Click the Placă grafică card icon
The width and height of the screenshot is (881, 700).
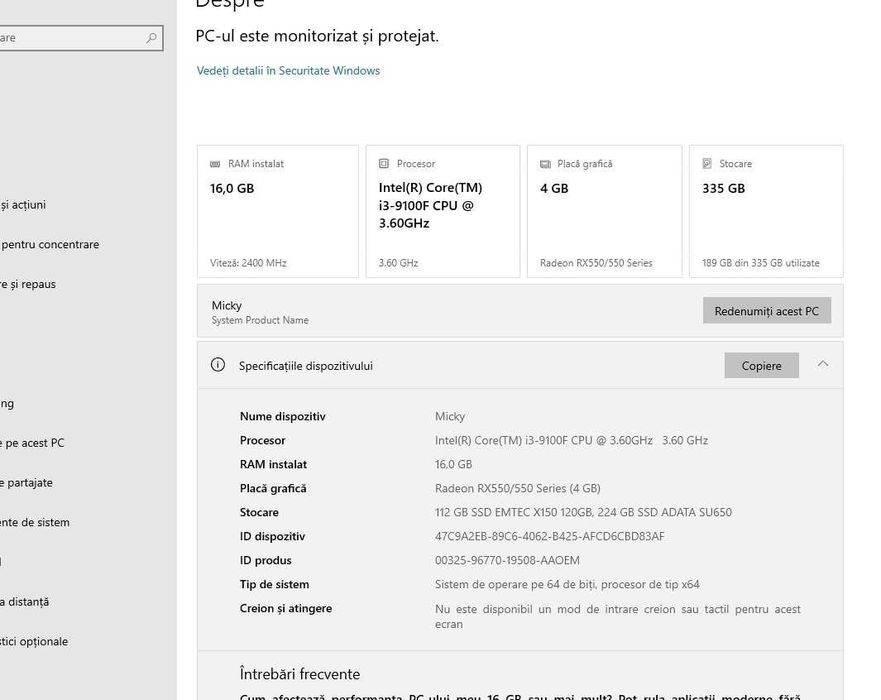545,164
